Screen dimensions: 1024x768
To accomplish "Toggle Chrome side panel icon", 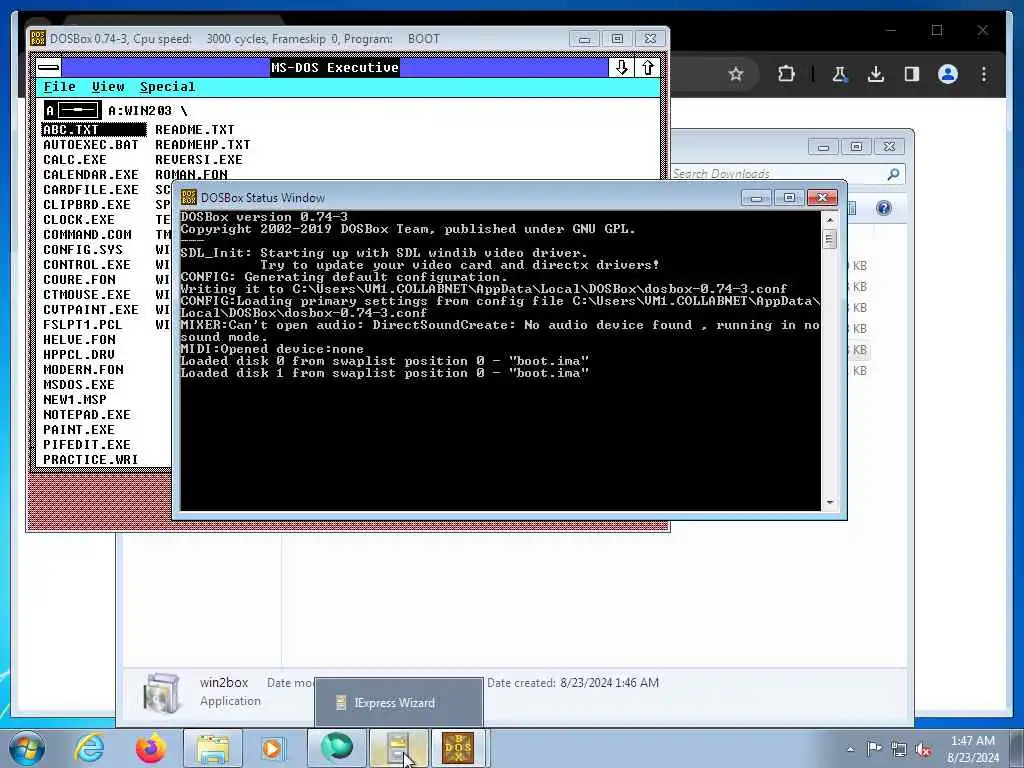I will (x=912, y=74).
